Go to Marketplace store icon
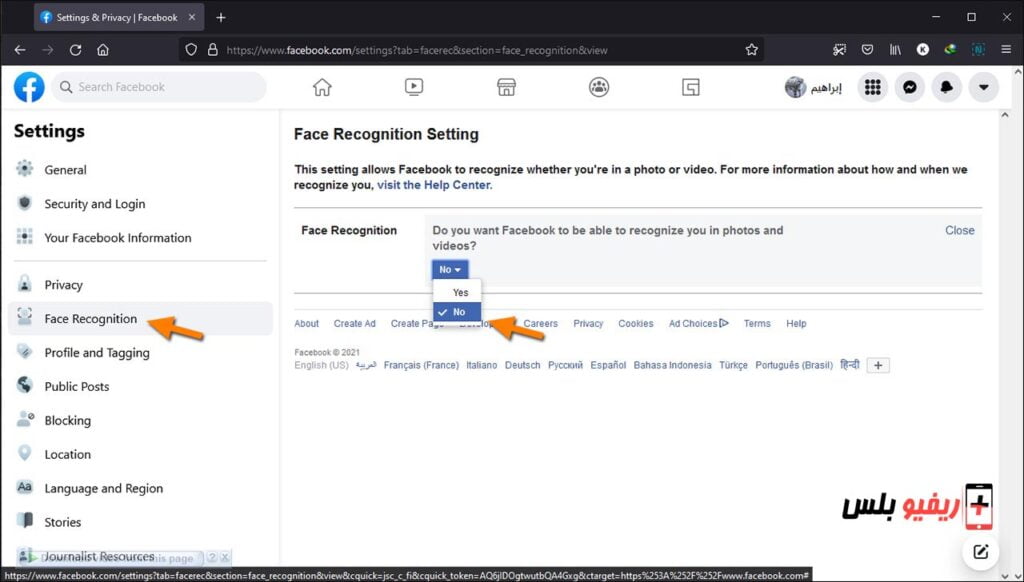Viewport: 1024px width, 582px height. pyautogui.click(x=506, y=88)
